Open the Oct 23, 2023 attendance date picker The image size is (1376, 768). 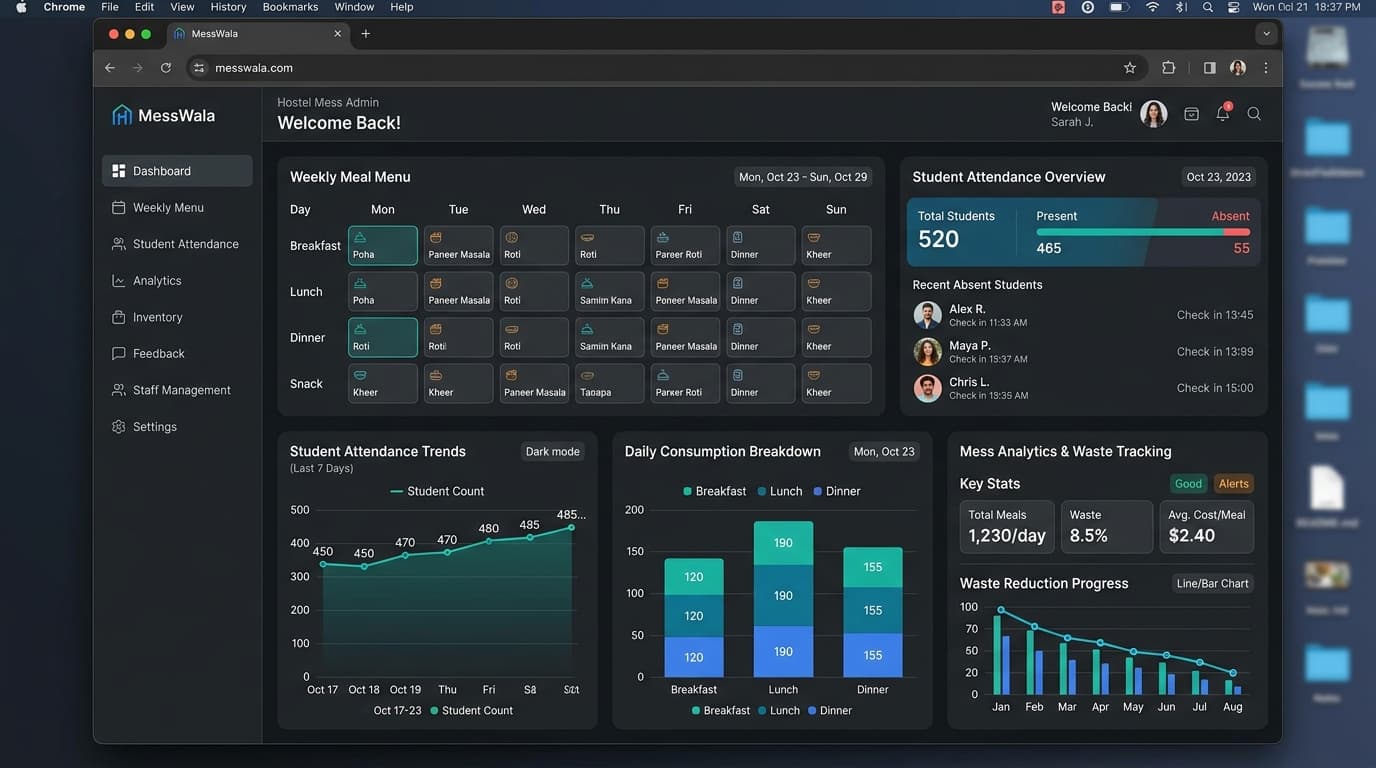(1218, 177)
